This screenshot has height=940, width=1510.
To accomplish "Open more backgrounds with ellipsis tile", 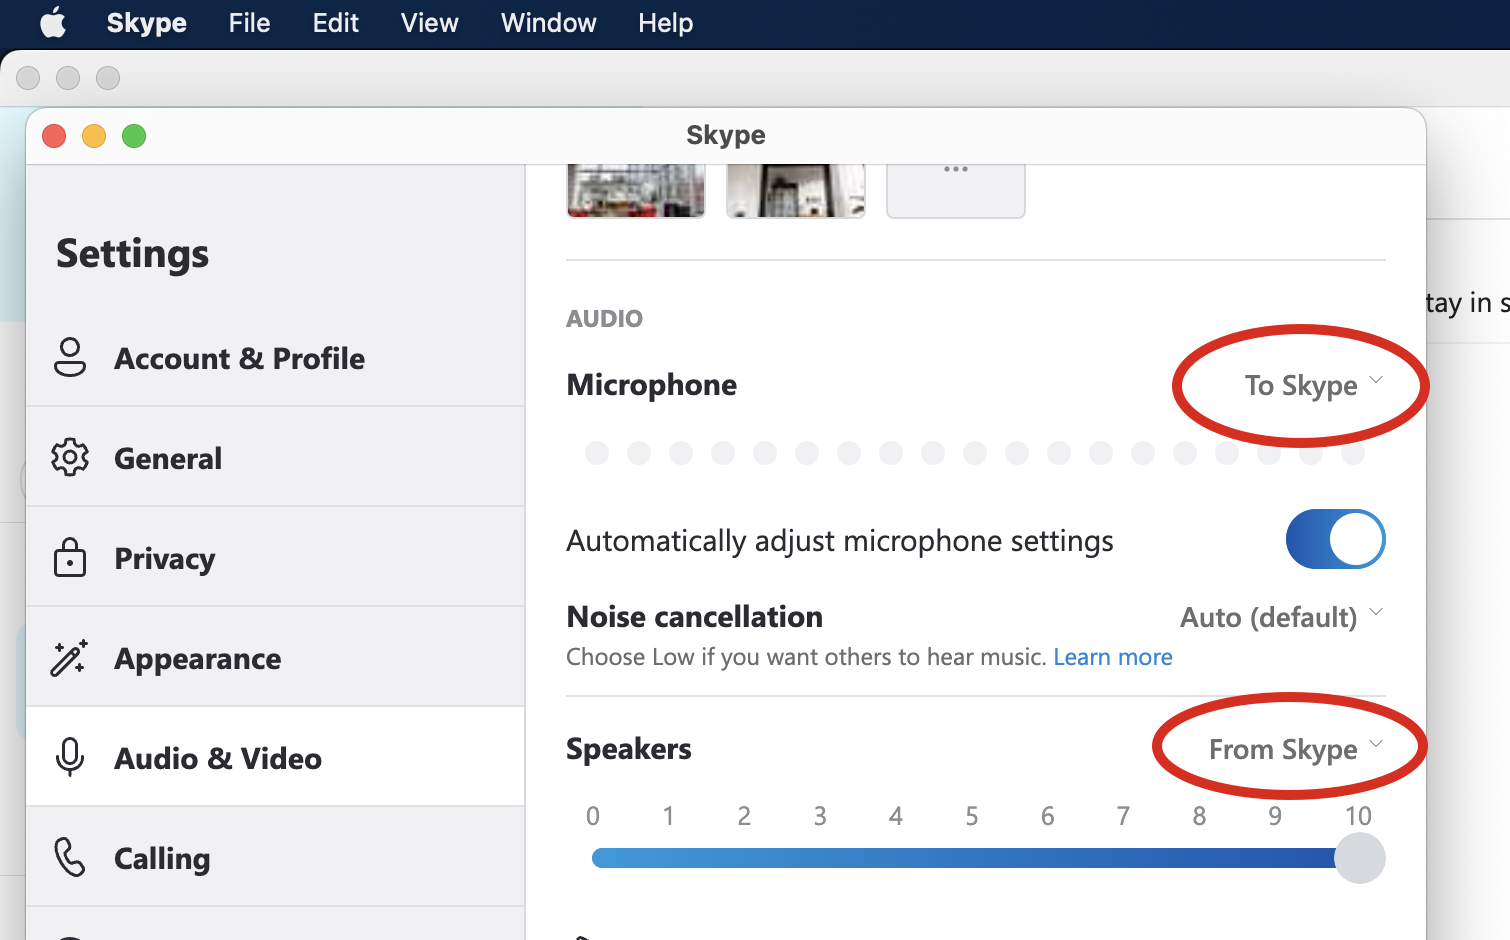I will 955,190.
